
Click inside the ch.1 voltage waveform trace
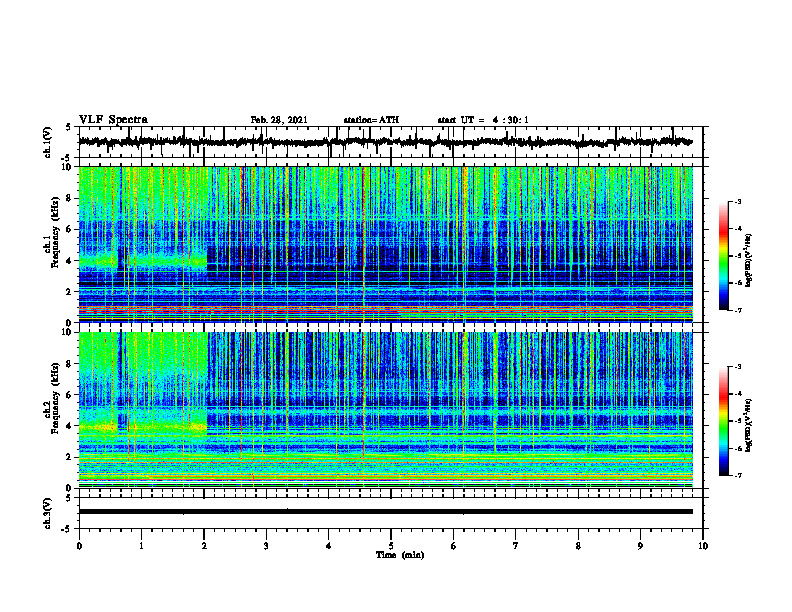click(385, 142)
